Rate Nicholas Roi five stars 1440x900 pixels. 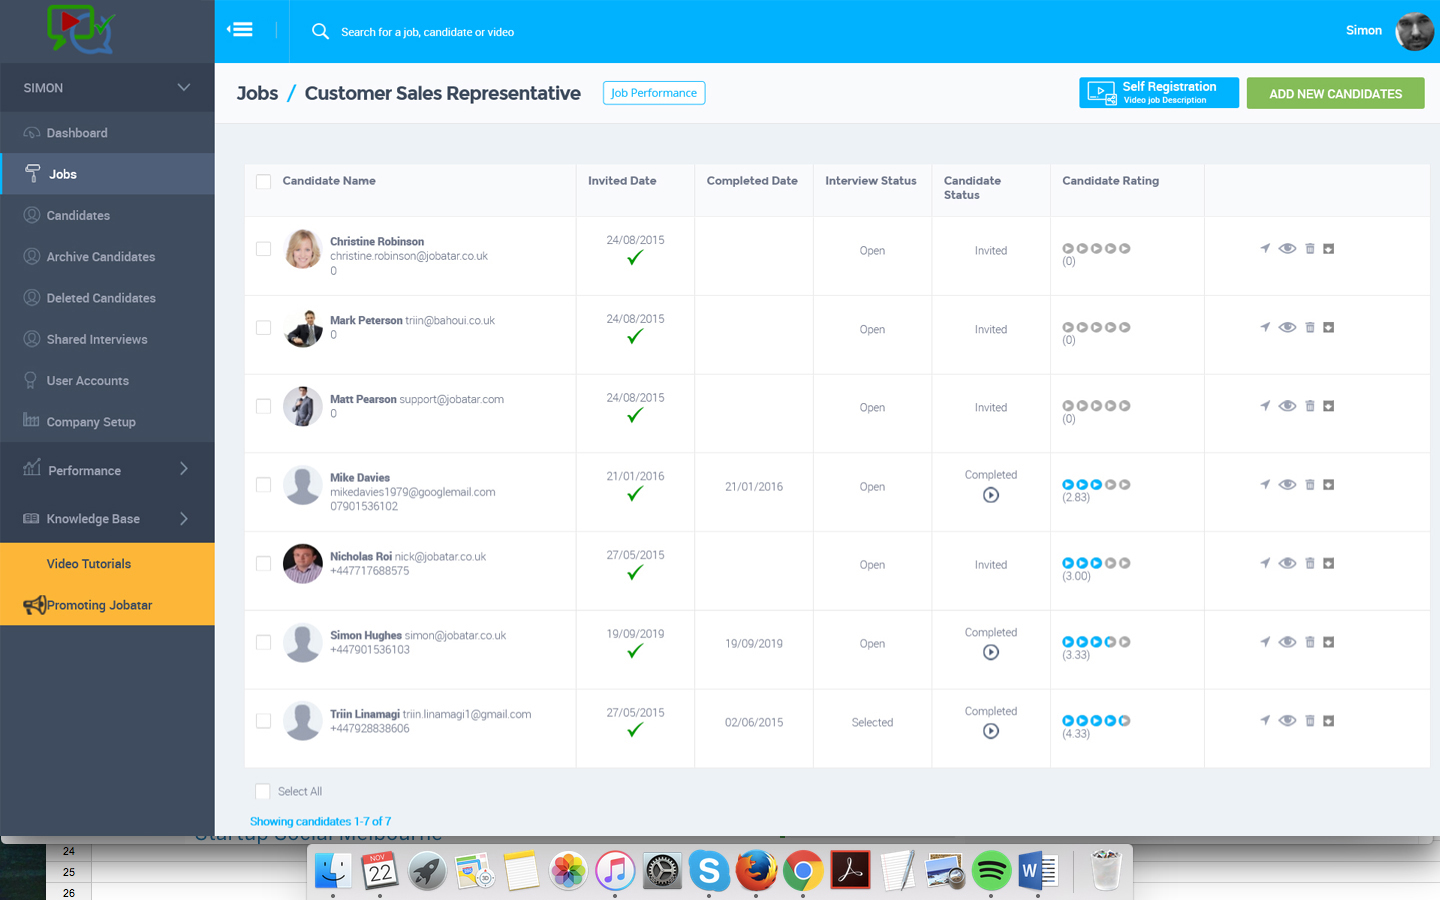click(x=1125, y=563)
